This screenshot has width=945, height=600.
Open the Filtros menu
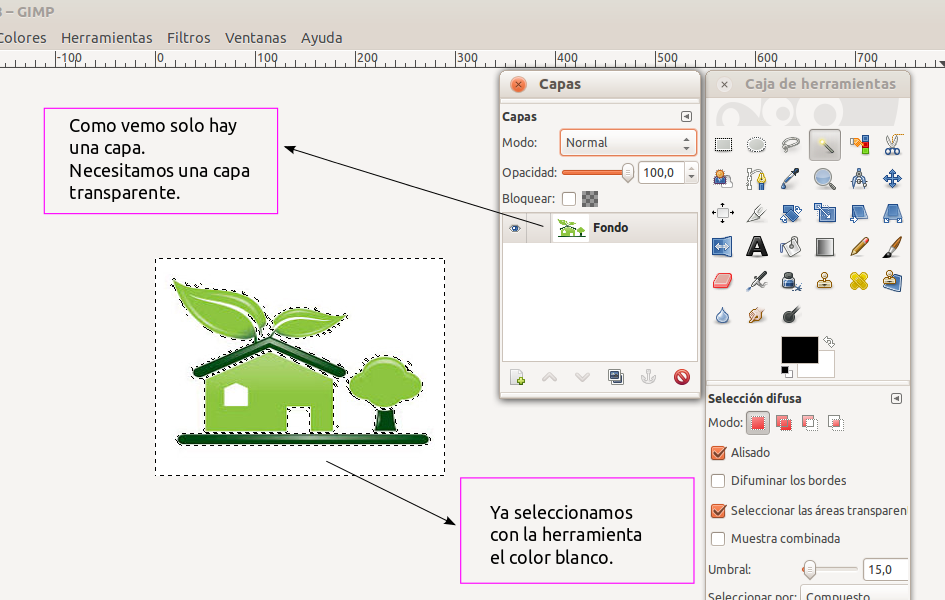[189, 38]
